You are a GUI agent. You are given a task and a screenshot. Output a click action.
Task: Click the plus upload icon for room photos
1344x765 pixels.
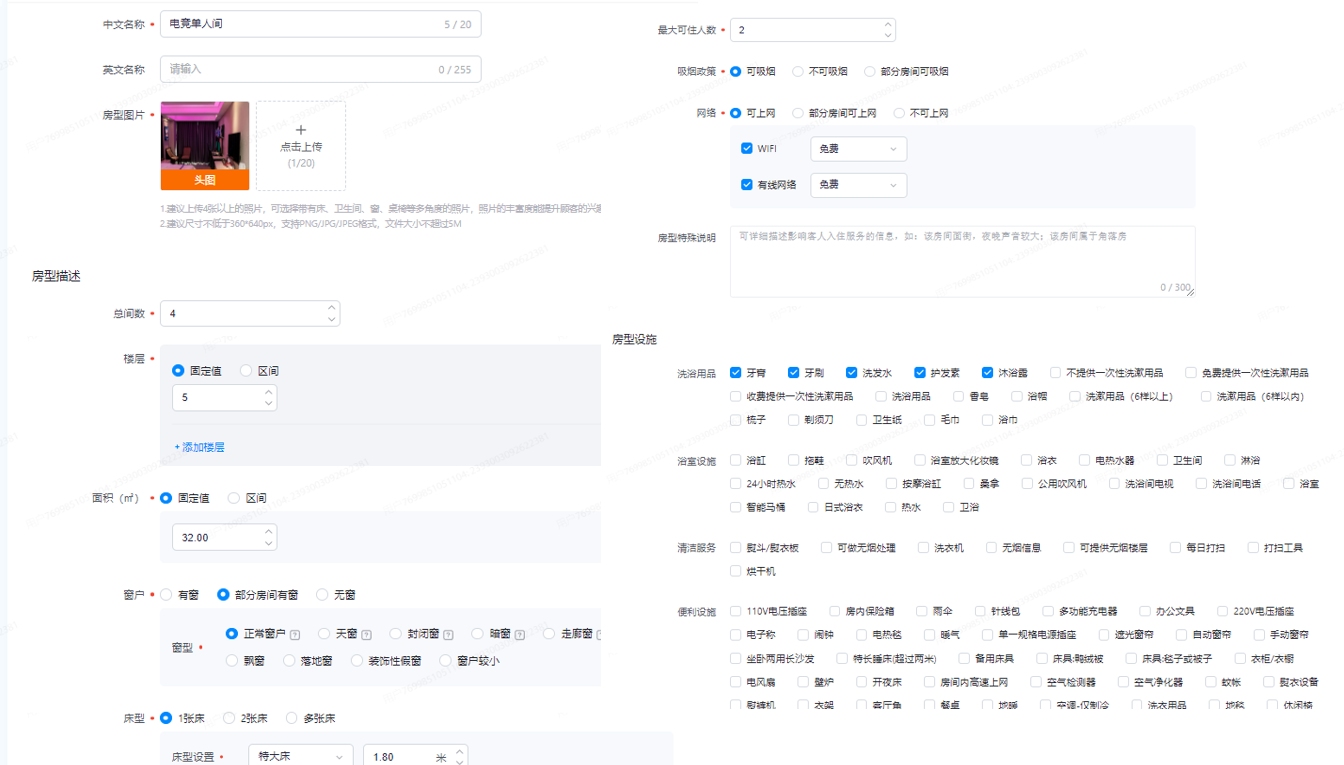click(x=301, y=130)
